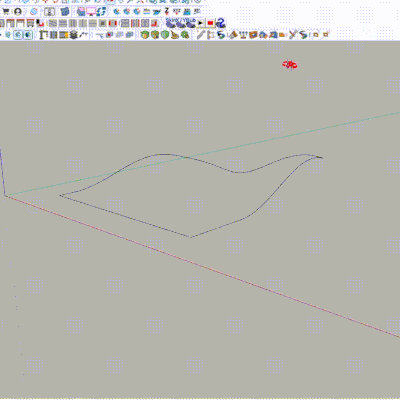400x400 pixels.
Task: Click the black play arrow button
Action: (x=201, y=23)
